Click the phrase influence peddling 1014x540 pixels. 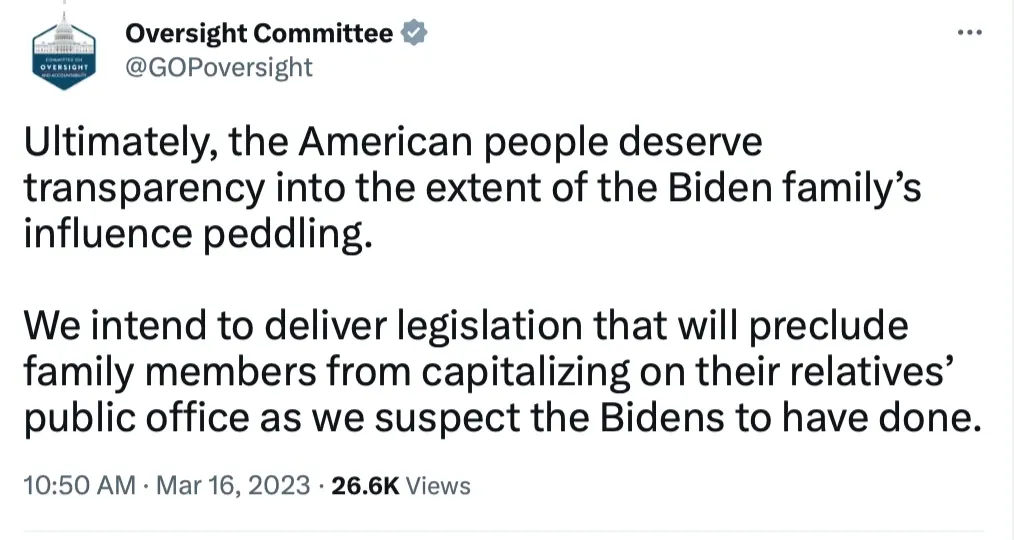click(x=198, y=235)
